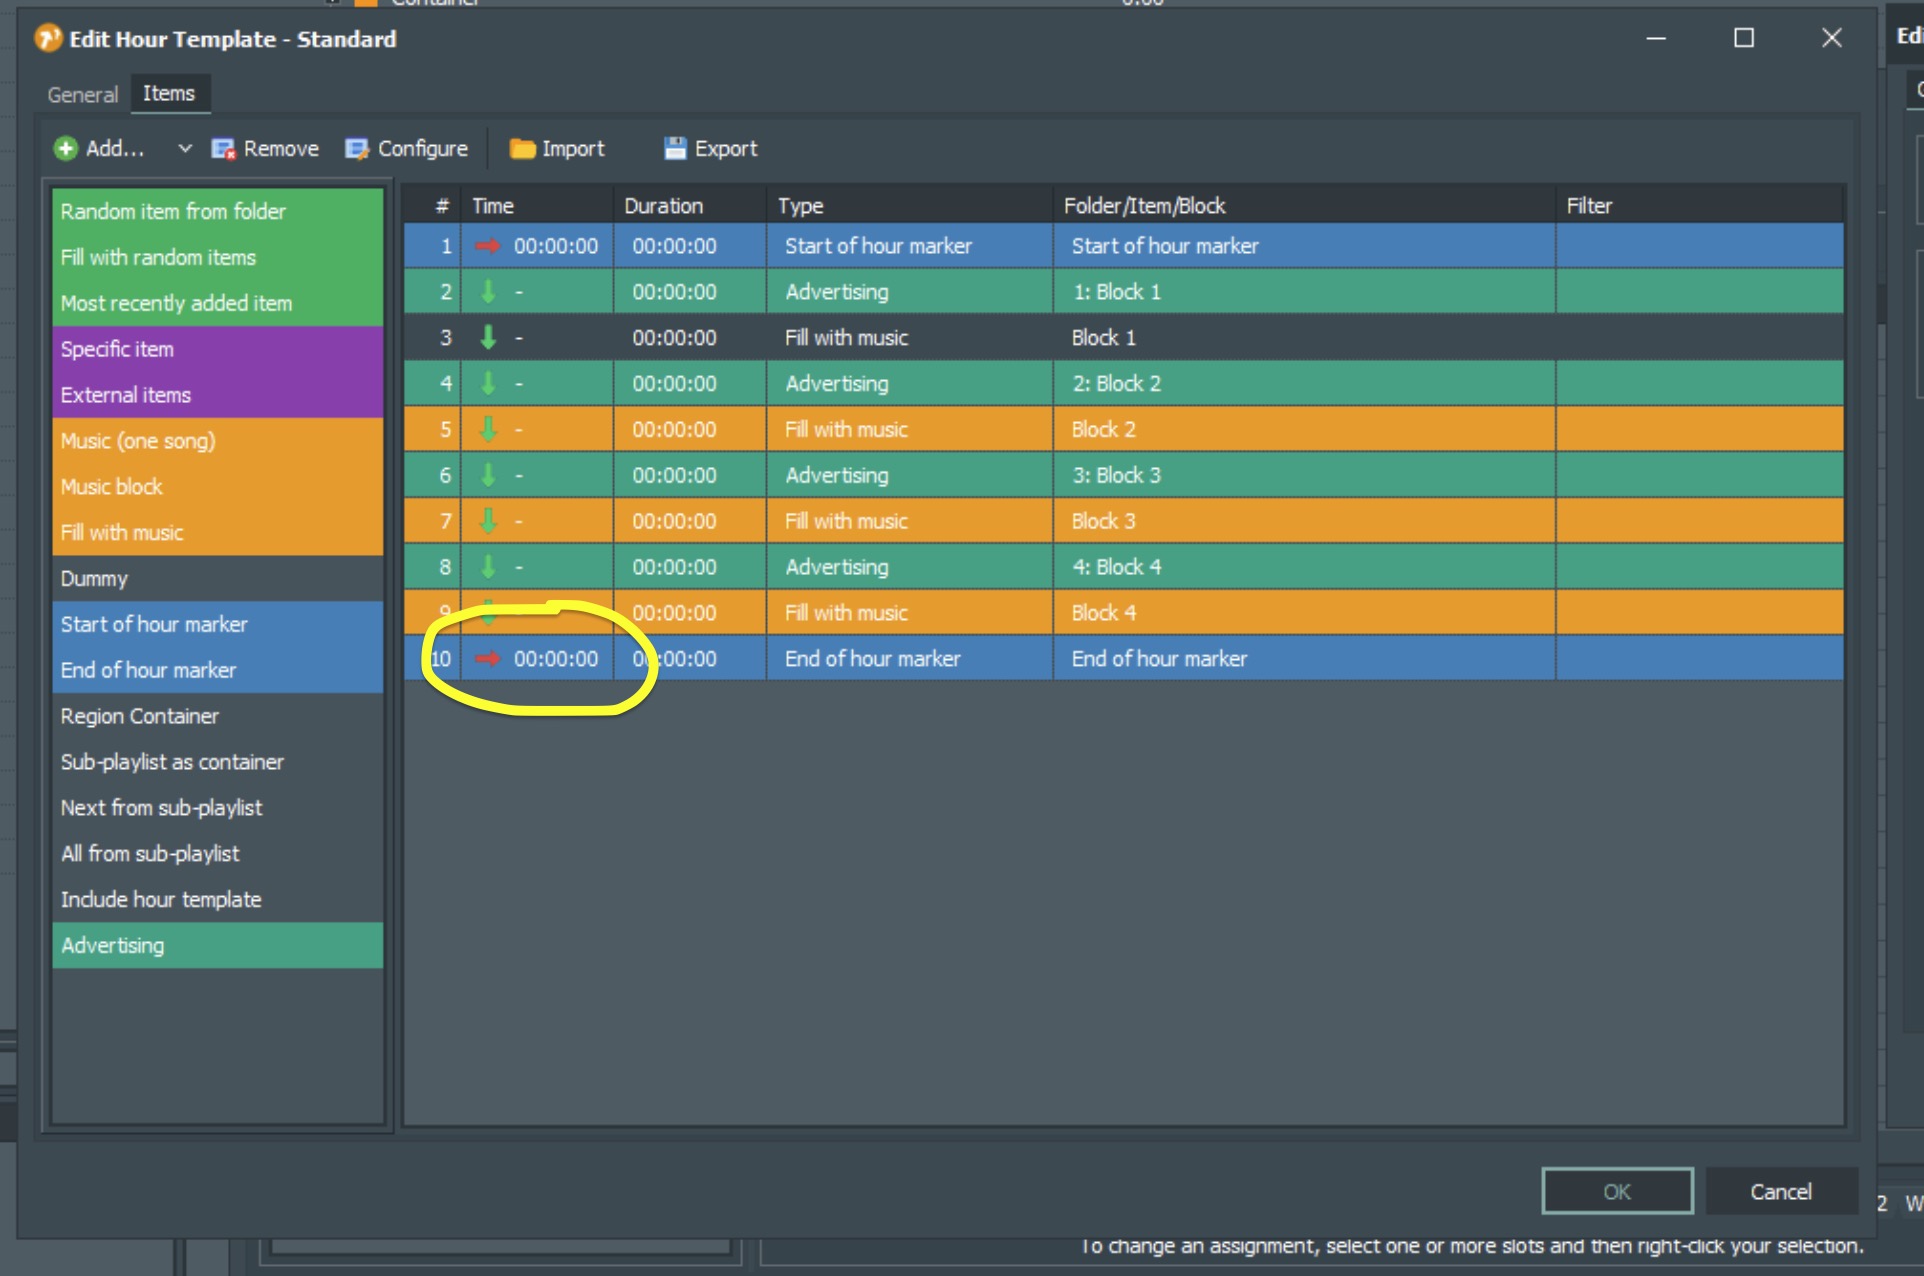Click the Configure icon in toolbar
The height and width of the screenshot is (1276, 1924).
tap(356, 149)
